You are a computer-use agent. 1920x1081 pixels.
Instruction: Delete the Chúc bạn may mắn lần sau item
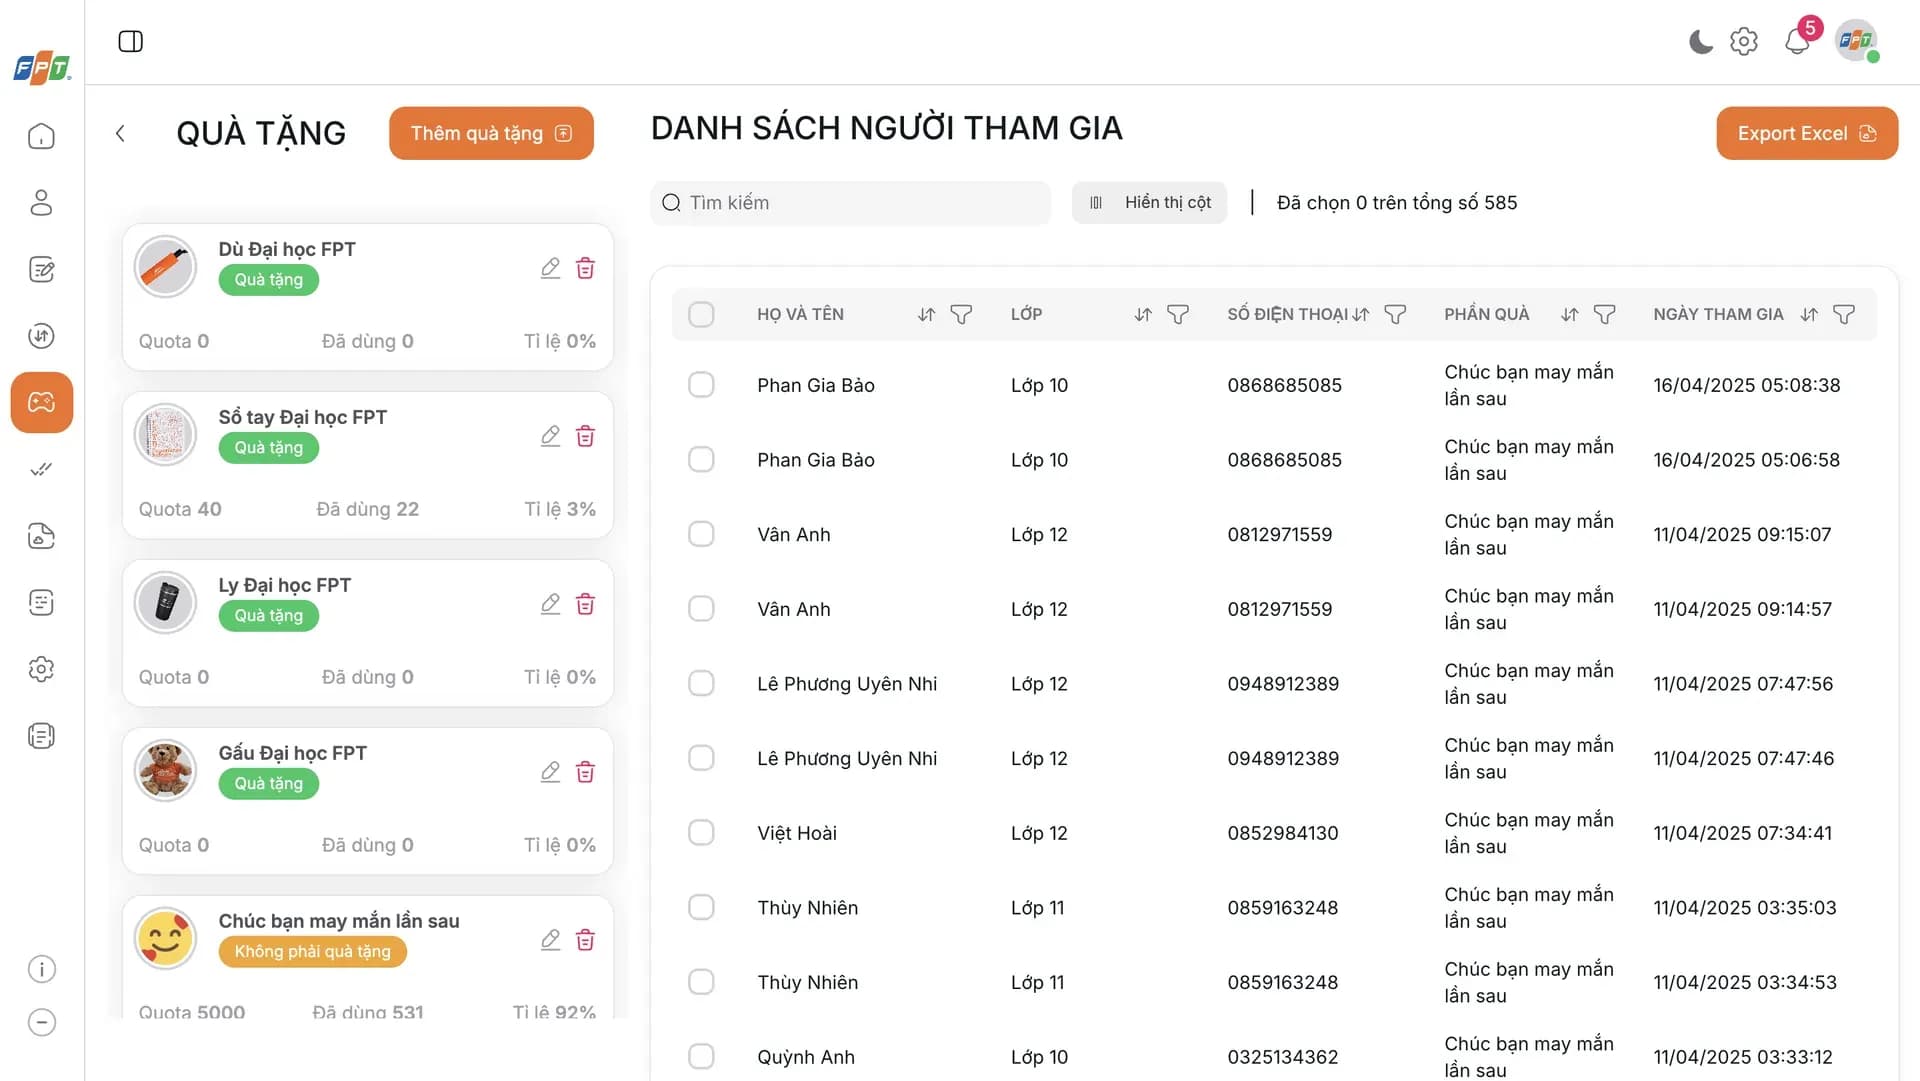[x=586, y=940]
